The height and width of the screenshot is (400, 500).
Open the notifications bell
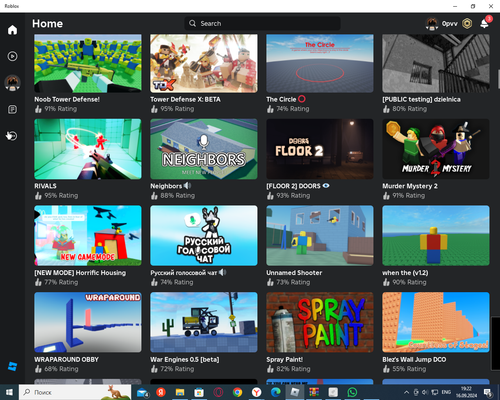pos(484,23)
